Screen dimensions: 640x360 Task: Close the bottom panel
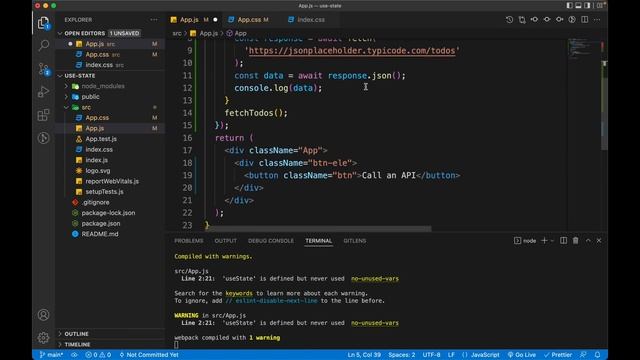point(599,240)
